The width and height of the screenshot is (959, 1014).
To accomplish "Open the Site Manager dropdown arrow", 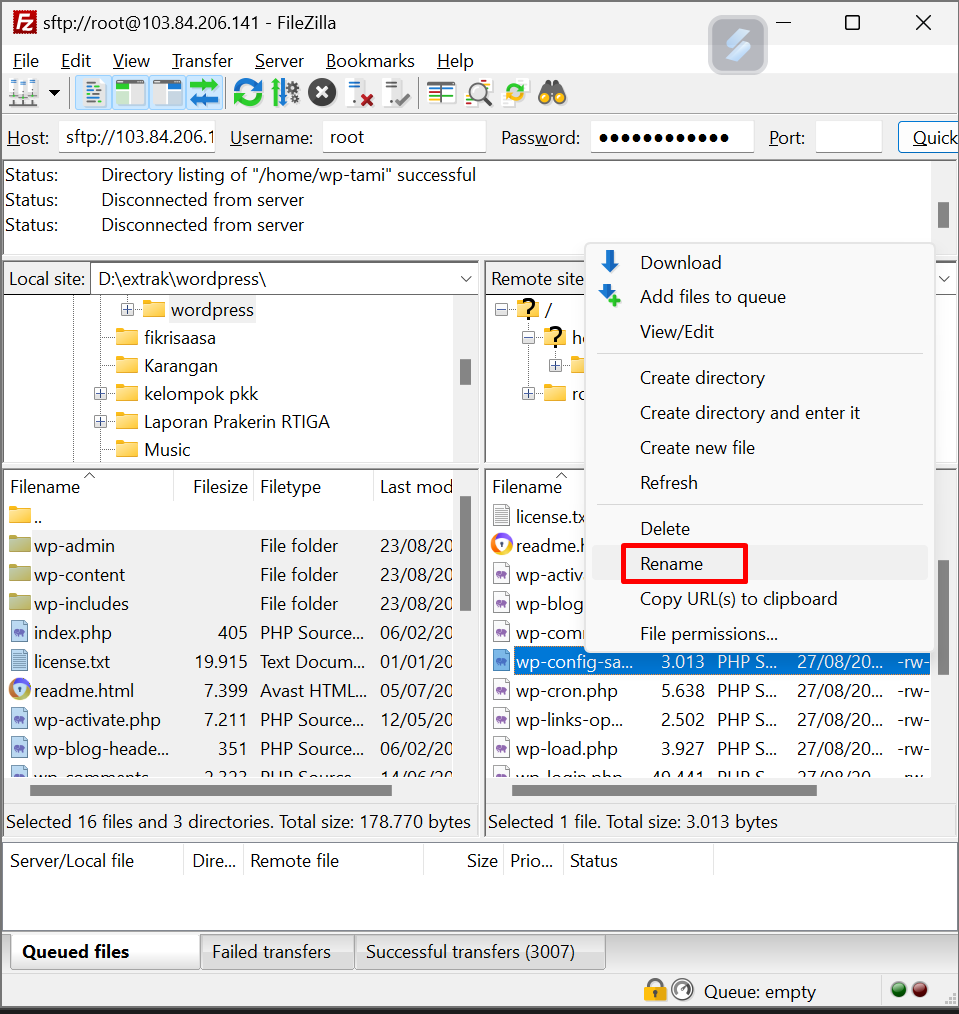I will coord(55,94).
